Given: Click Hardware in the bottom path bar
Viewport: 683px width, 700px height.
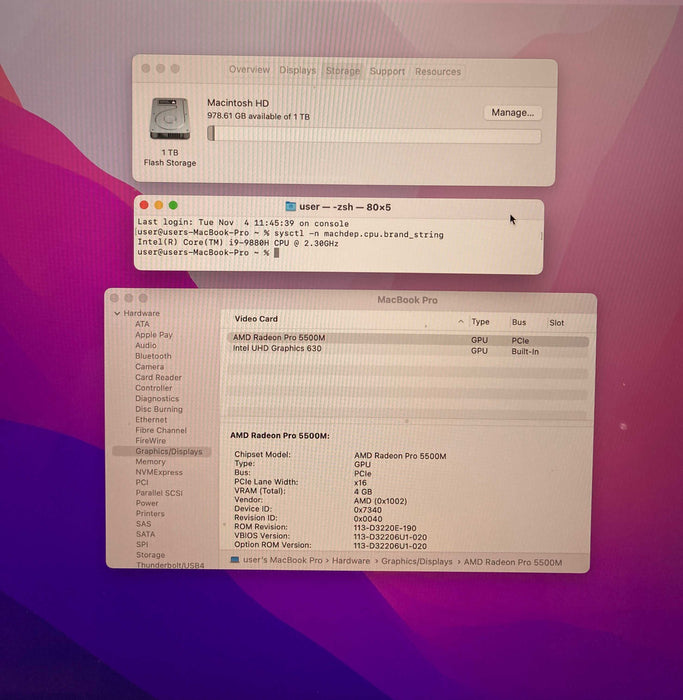Looking at the screenshot, I should [x=351, y=562].
